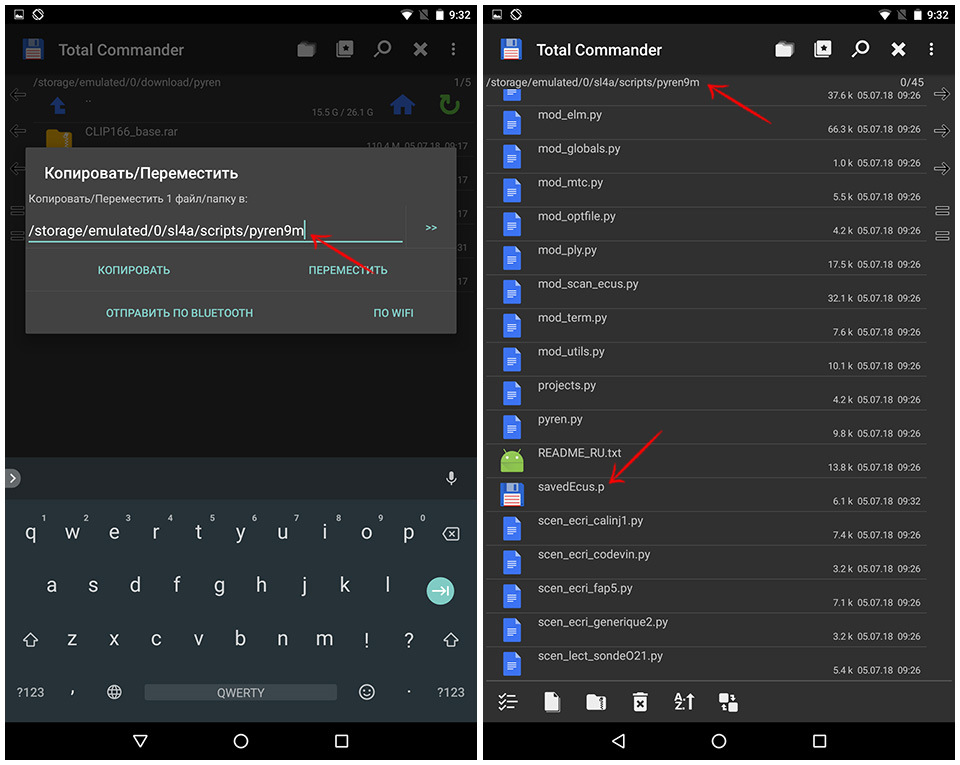Select mod_ply.py file
Image resolution: width=960 pixels, height=765 pixels.
(x=706, y=258)
